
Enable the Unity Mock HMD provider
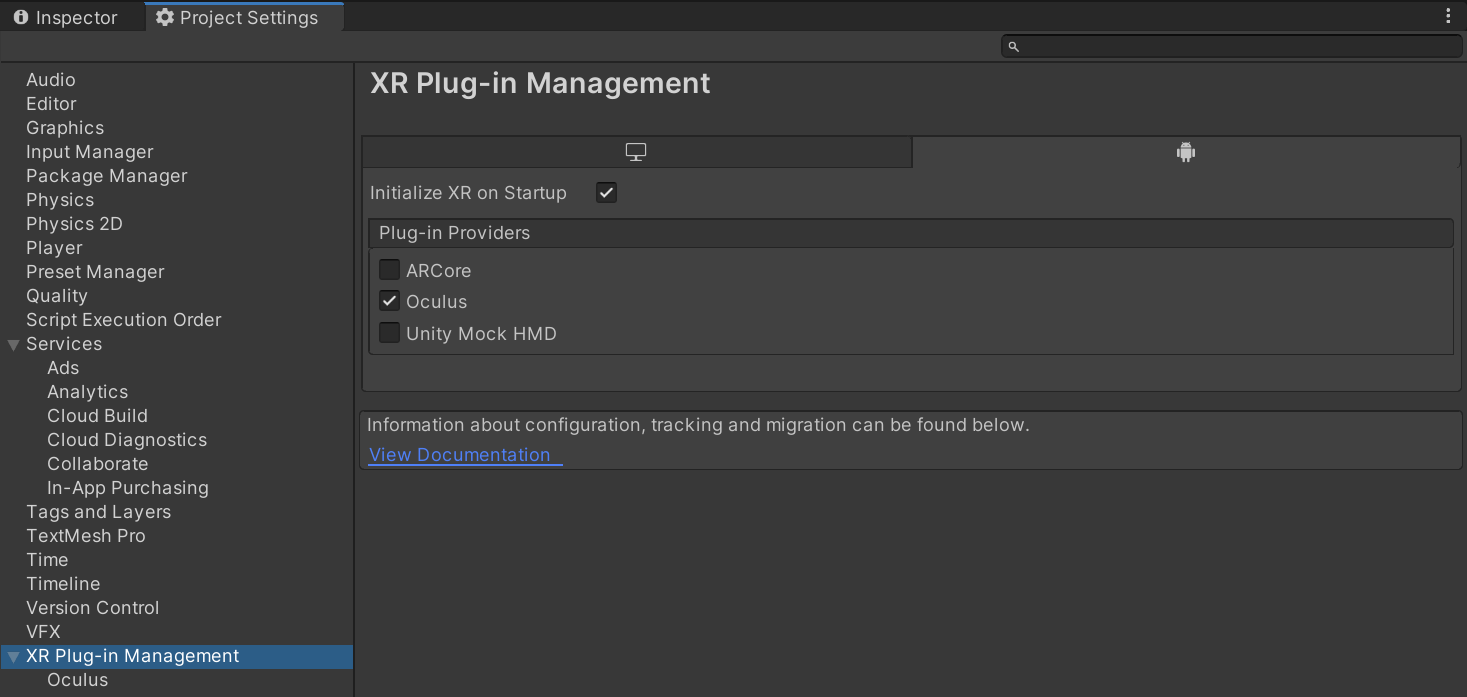(389, 333)
